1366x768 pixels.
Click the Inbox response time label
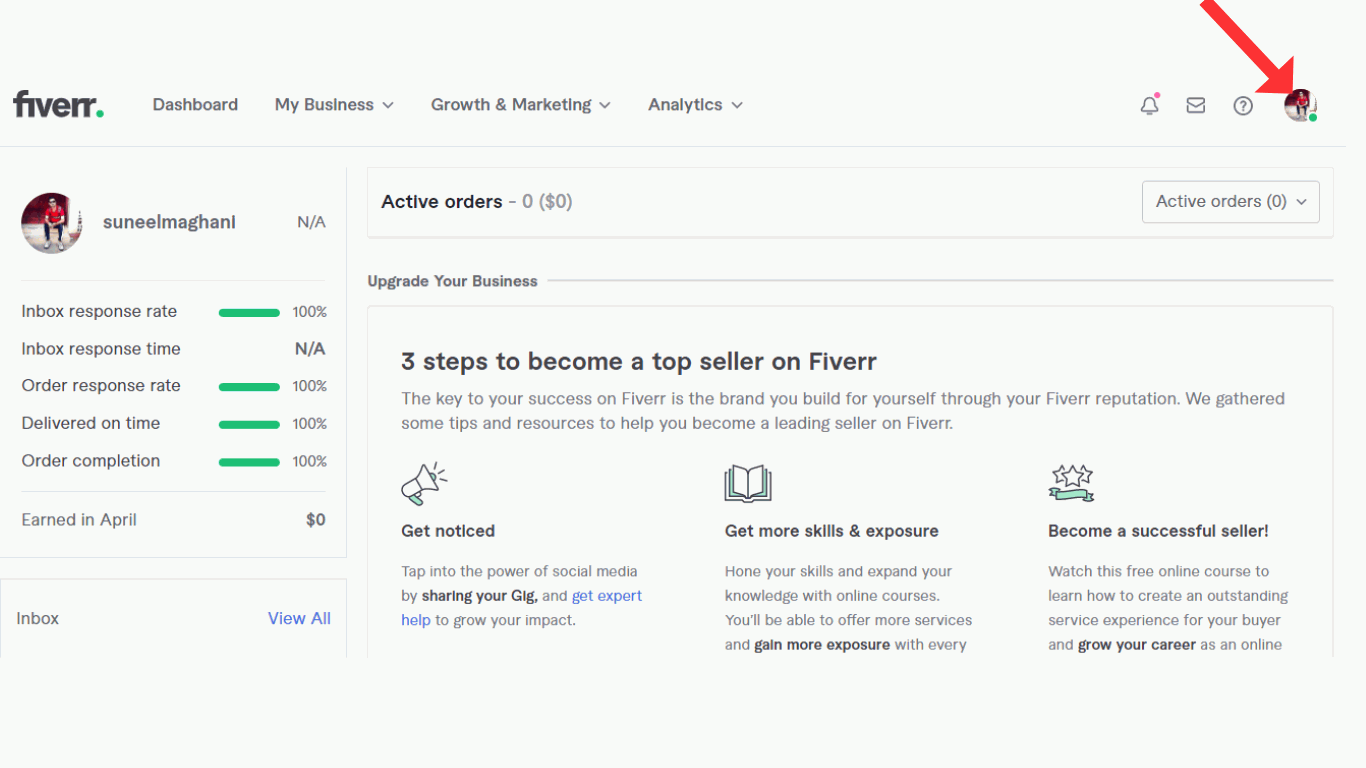tap(101, 349)
